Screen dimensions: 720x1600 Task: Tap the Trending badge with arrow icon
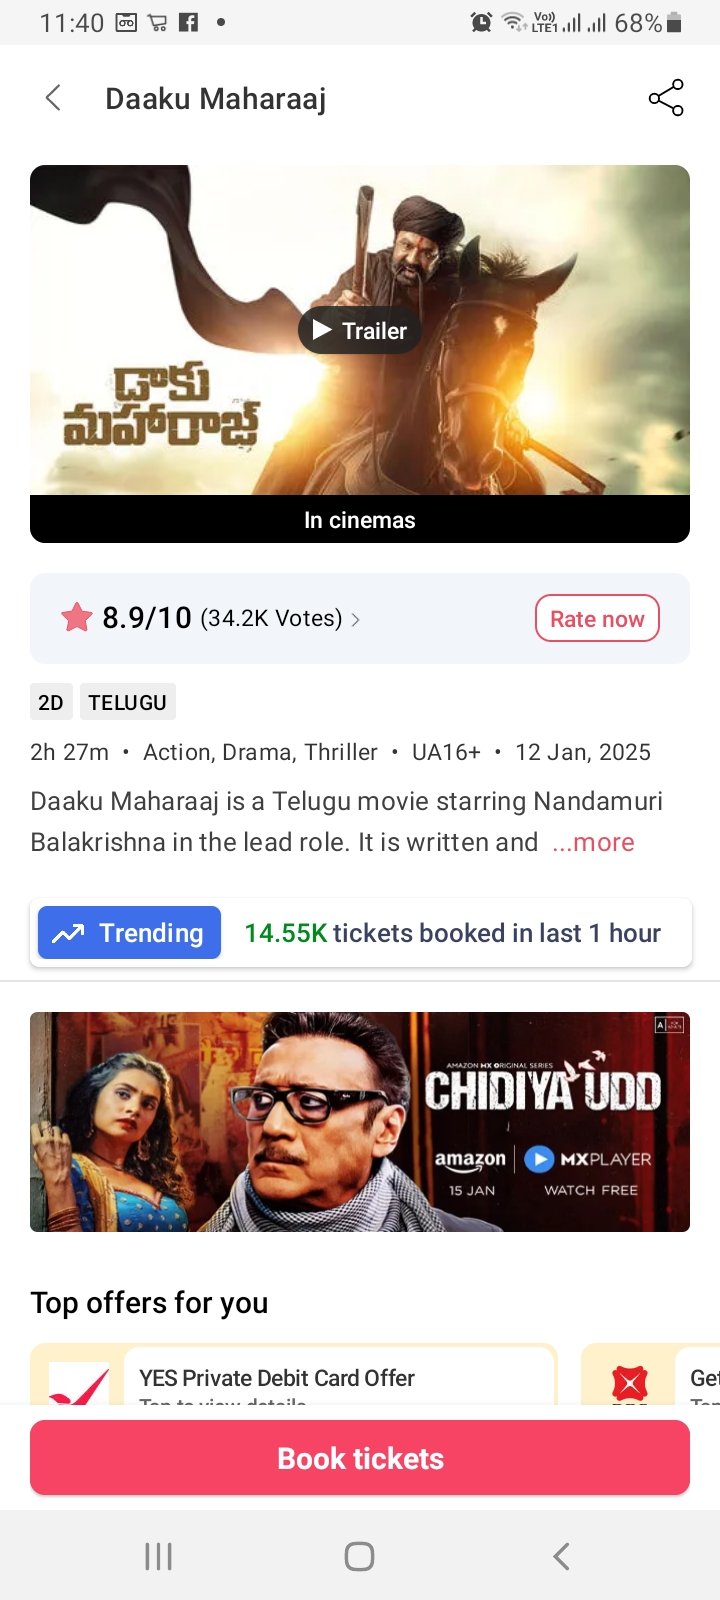tap(129, 933)
